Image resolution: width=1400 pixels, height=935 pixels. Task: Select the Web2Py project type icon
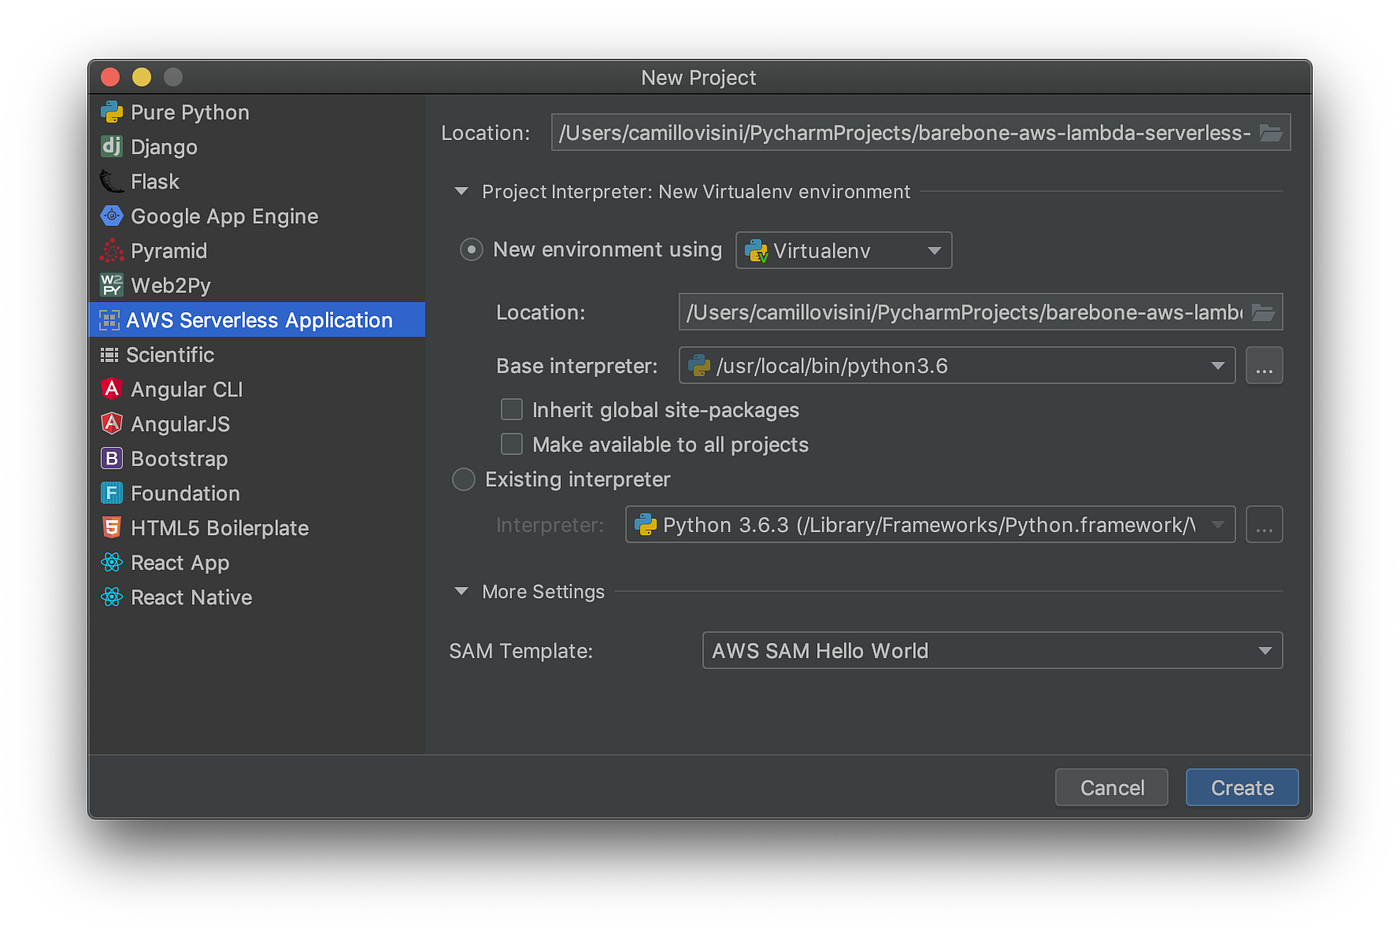(111, 285)
